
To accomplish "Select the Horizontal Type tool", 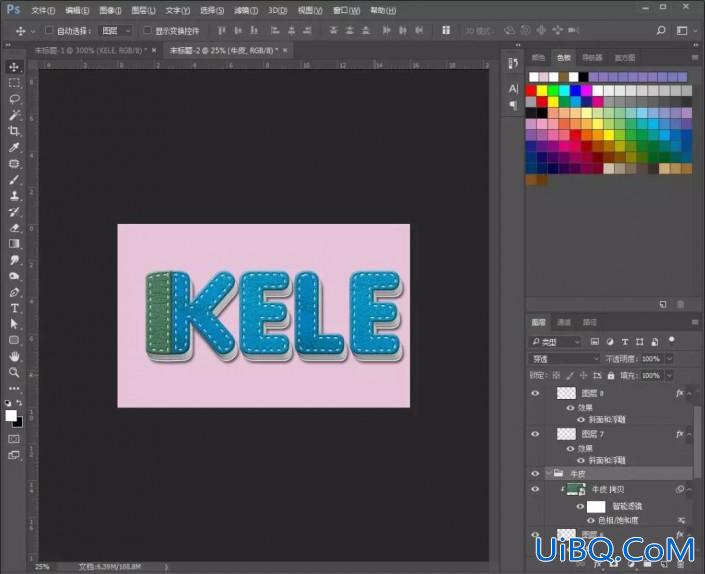I will pos(14,308).
